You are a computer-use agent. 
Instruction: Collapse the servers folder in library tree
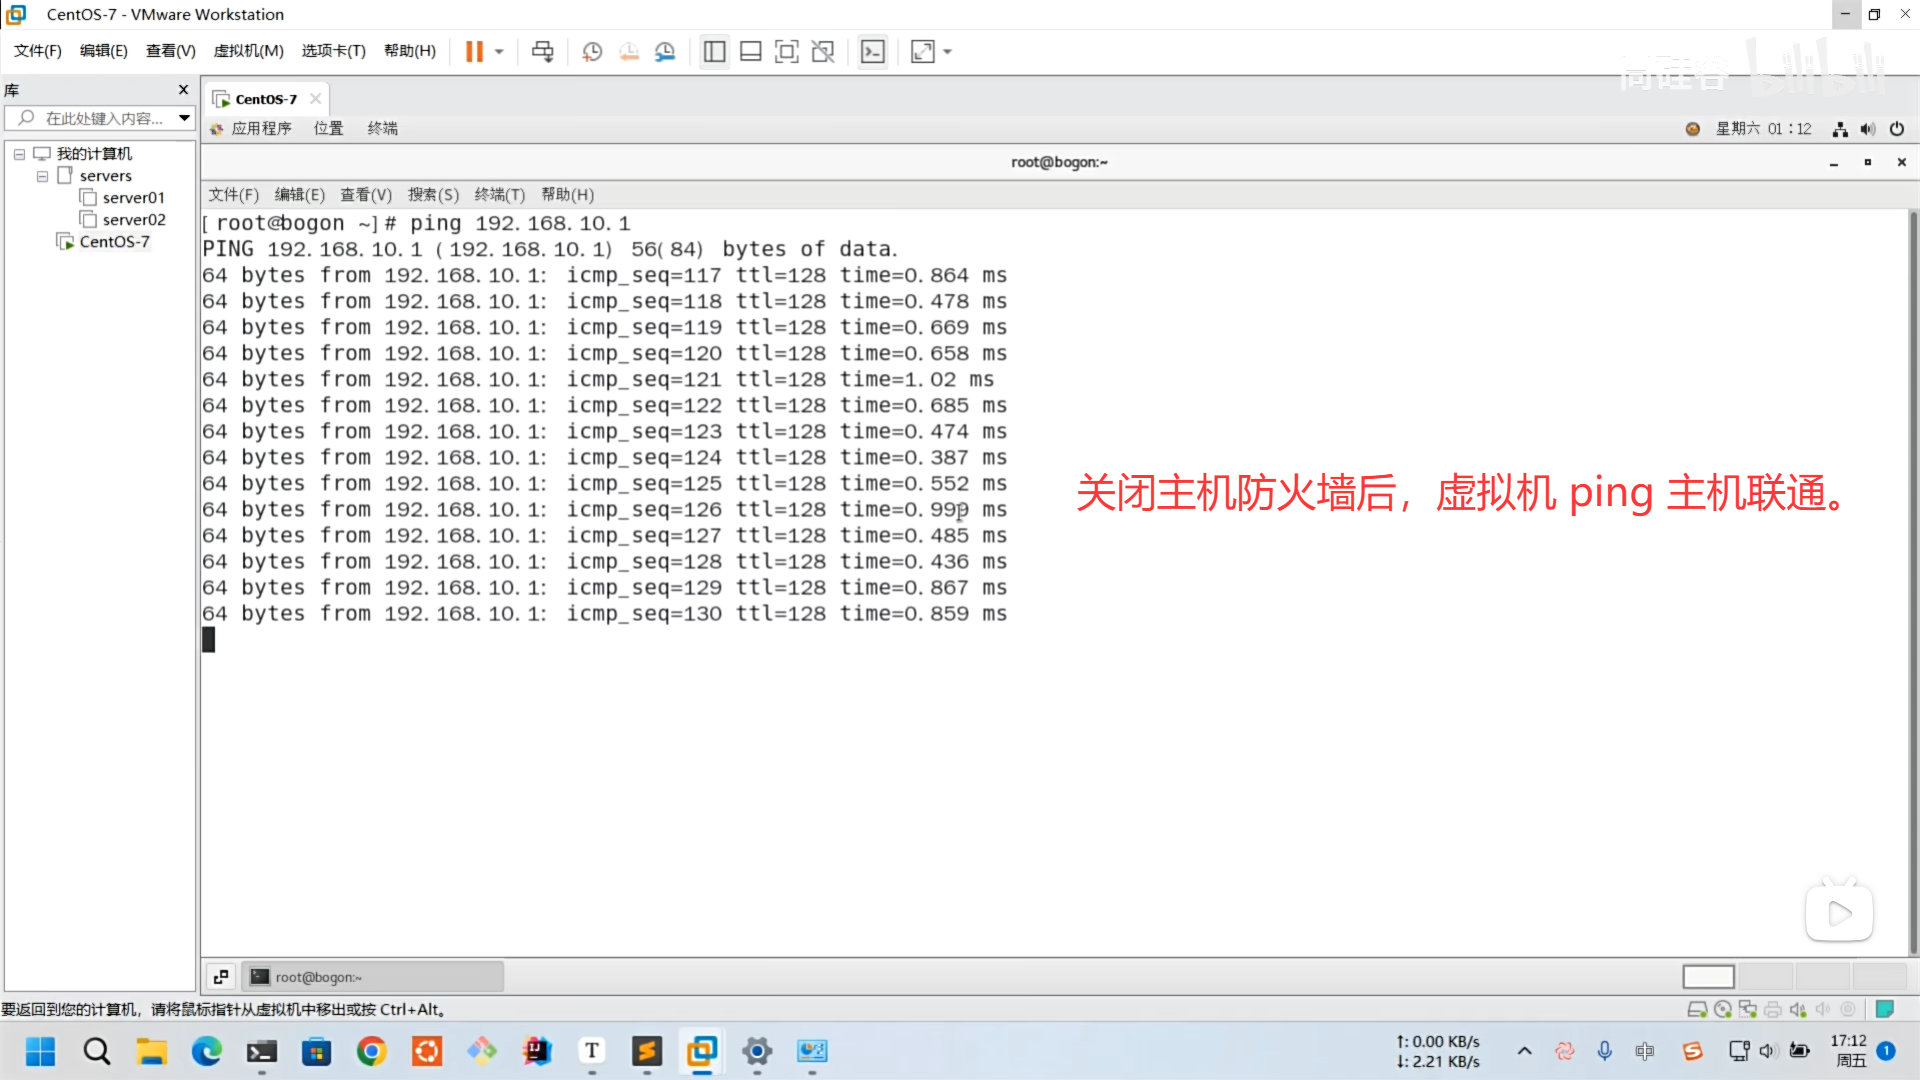[x=42, y=176]
